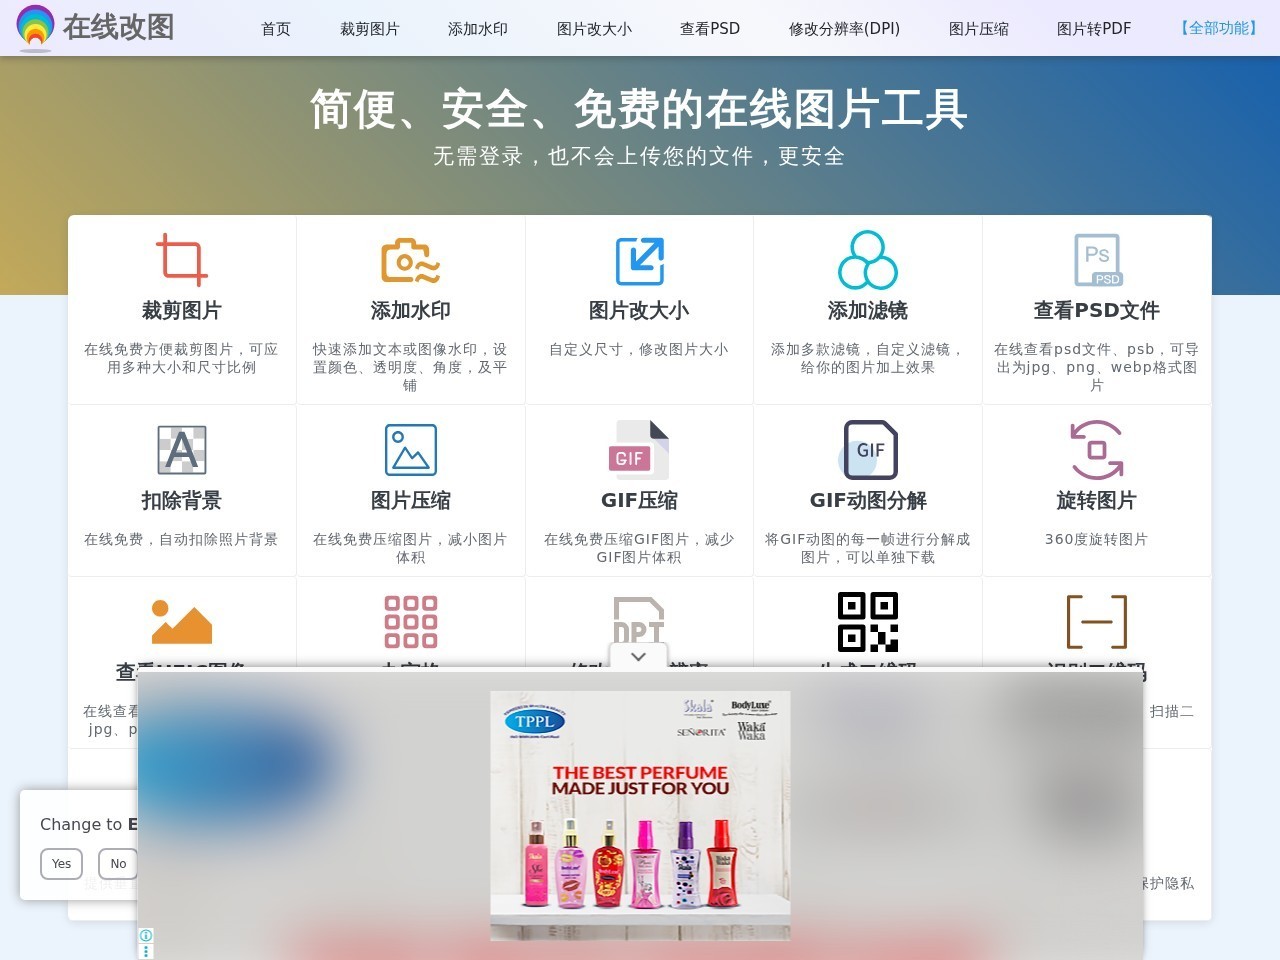Select the QR code generator icon

pos(868,621)
